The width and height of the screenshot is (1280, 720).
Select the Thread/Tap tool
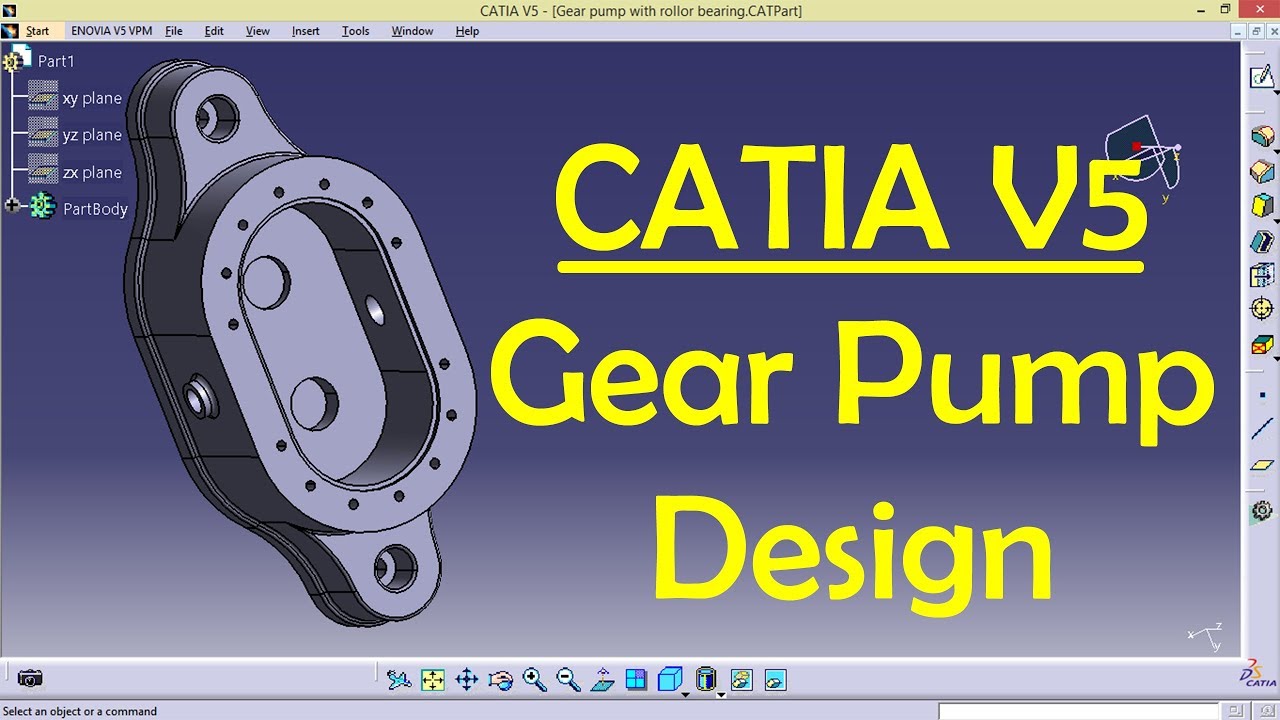1262,309
